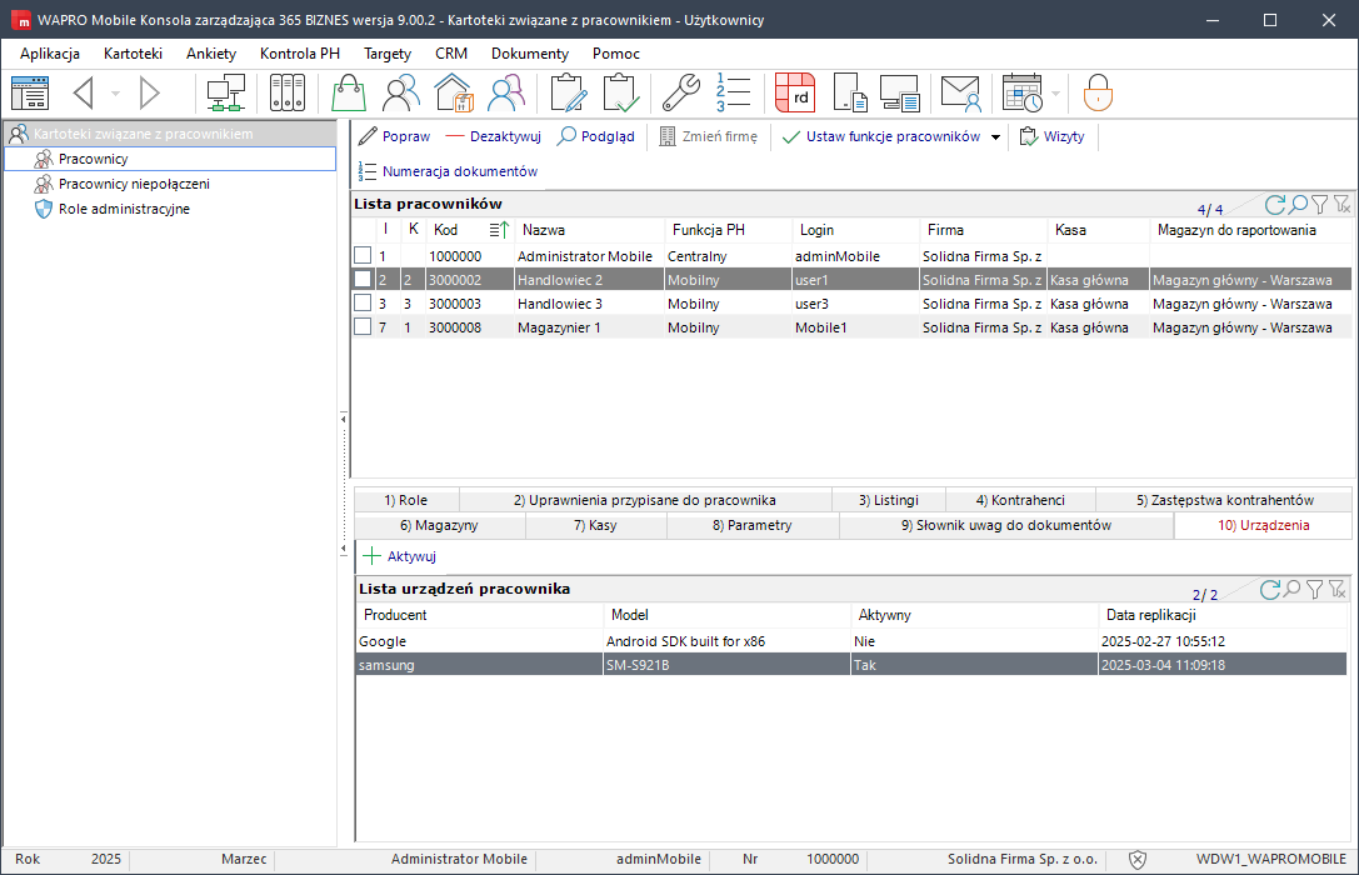Image resolution: width=1359 pixels, height=875 pixels.
Task: Collapse the left panel with upper splitter arrow
Action: [x=343, y=420]
